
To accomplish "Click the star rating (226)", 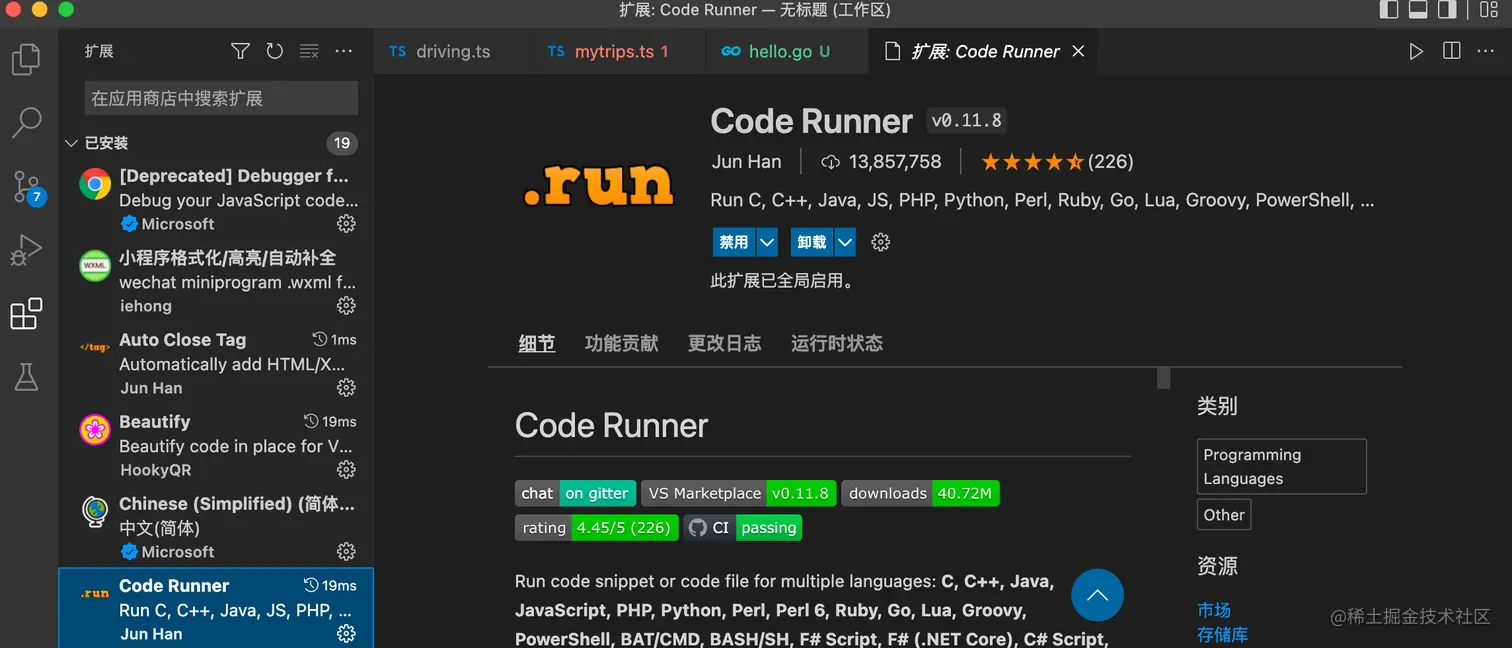I will [1057, 162].
